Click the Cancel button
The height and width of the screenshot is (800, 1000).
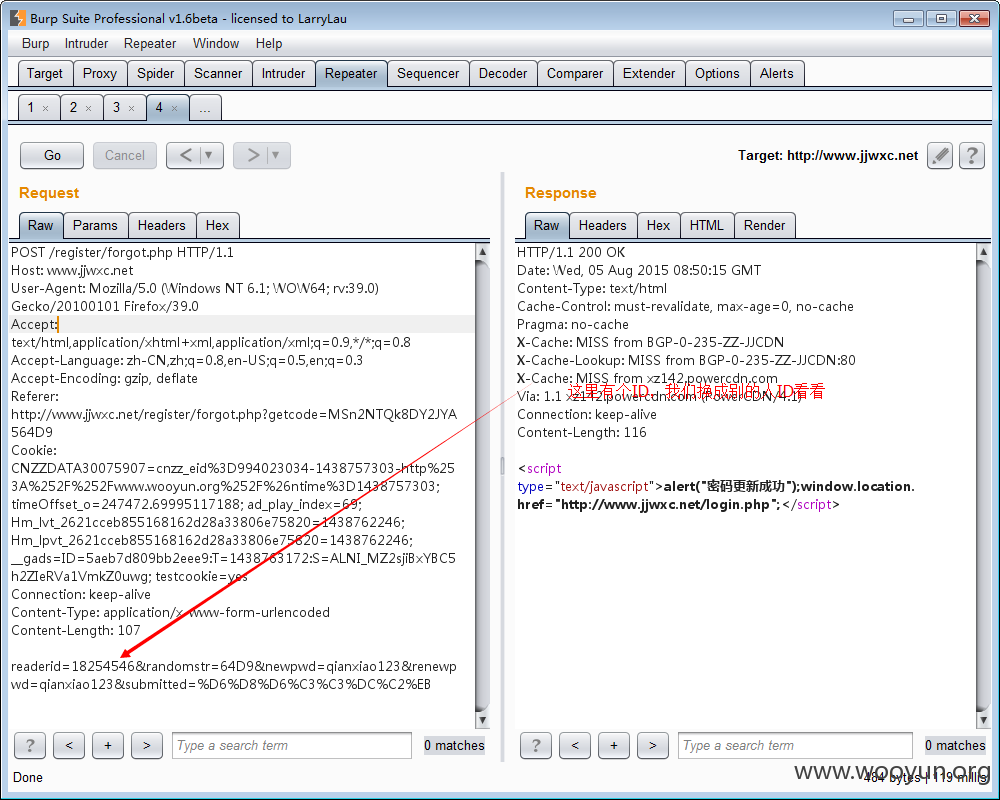pyautogui.click(x=124, y=155)
